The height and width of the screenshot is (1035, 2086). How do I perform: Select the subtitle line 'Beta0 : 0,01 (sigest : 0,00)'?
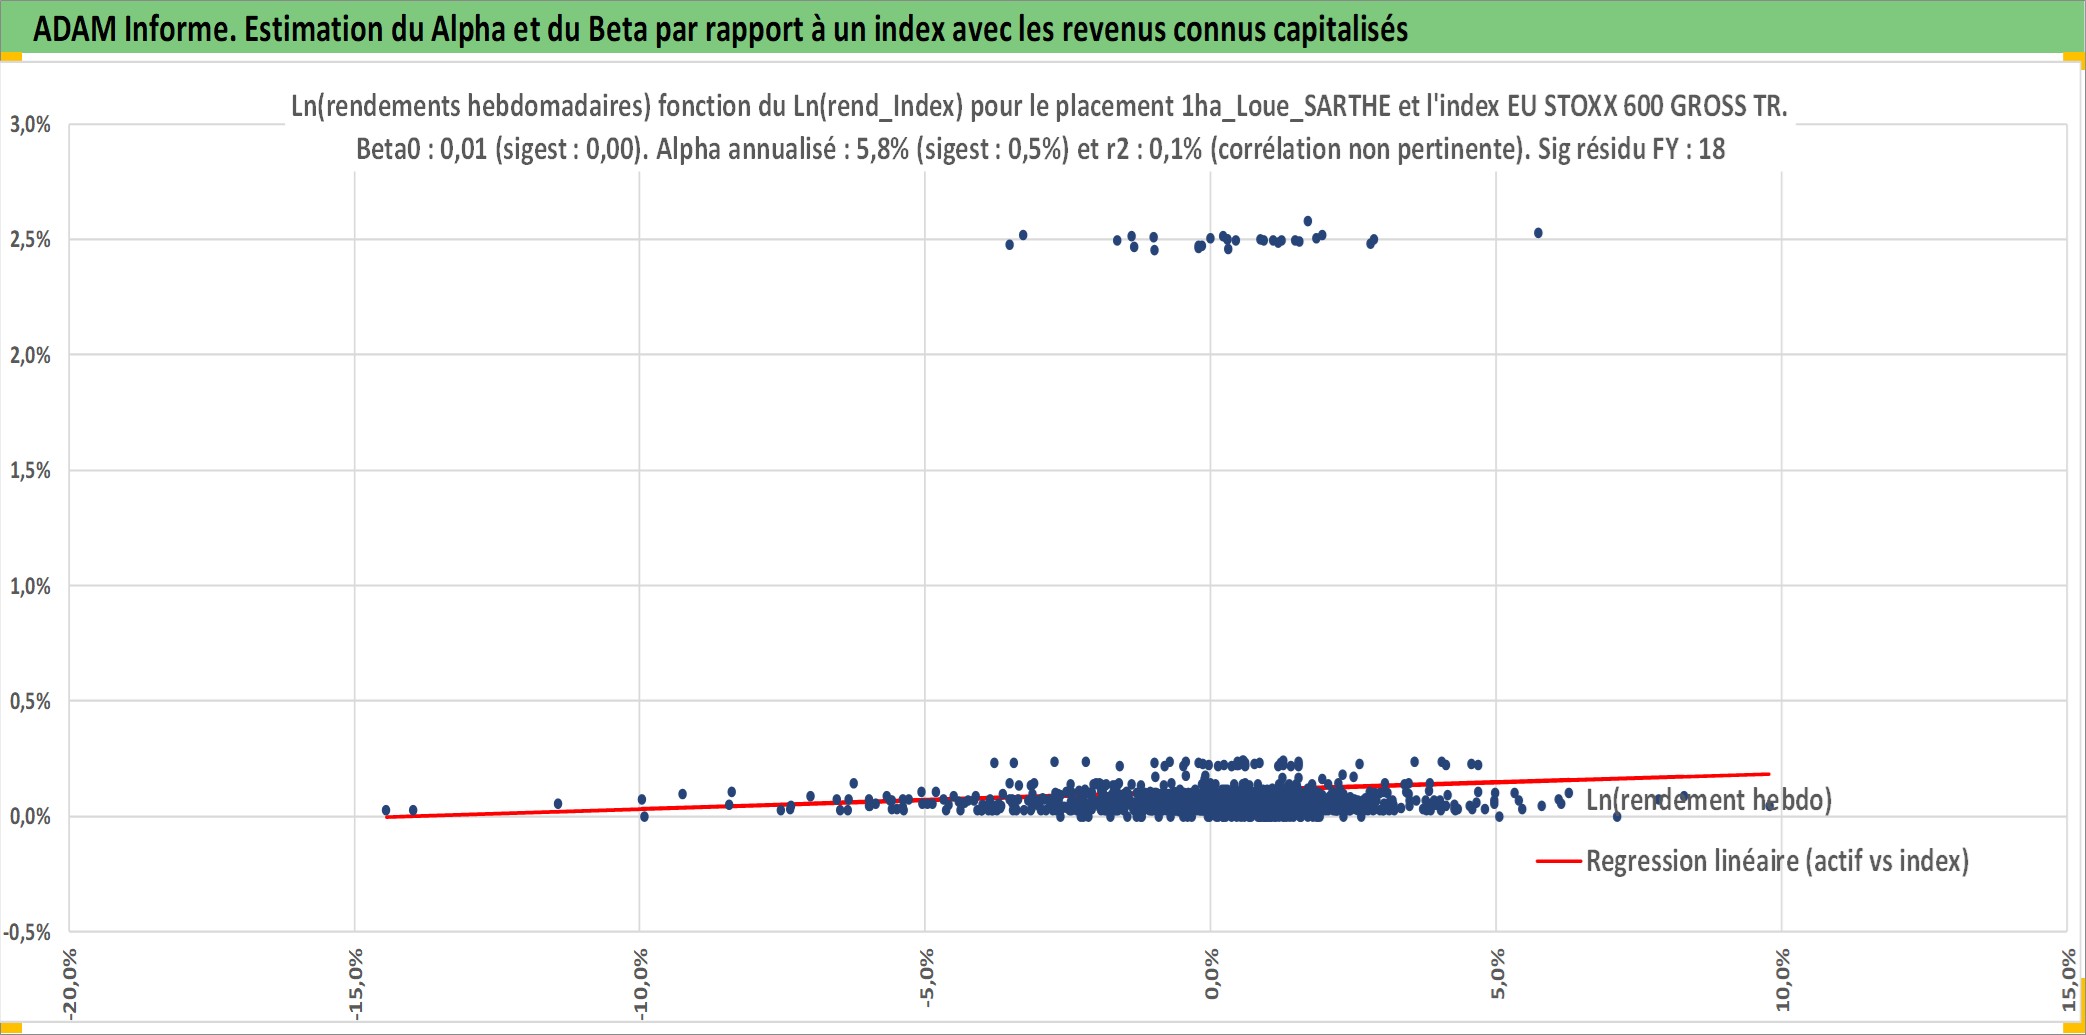coord(1040,149)
